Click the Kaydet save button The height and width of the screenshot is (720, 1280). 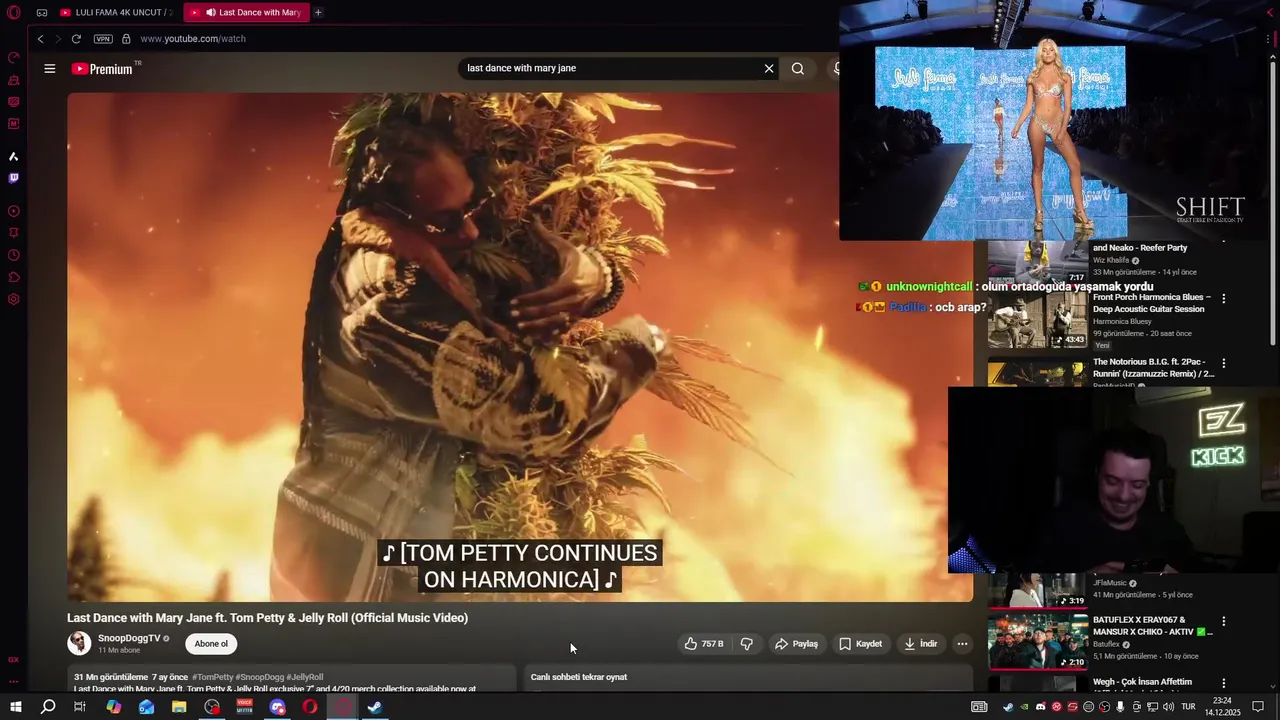point(861,644)
